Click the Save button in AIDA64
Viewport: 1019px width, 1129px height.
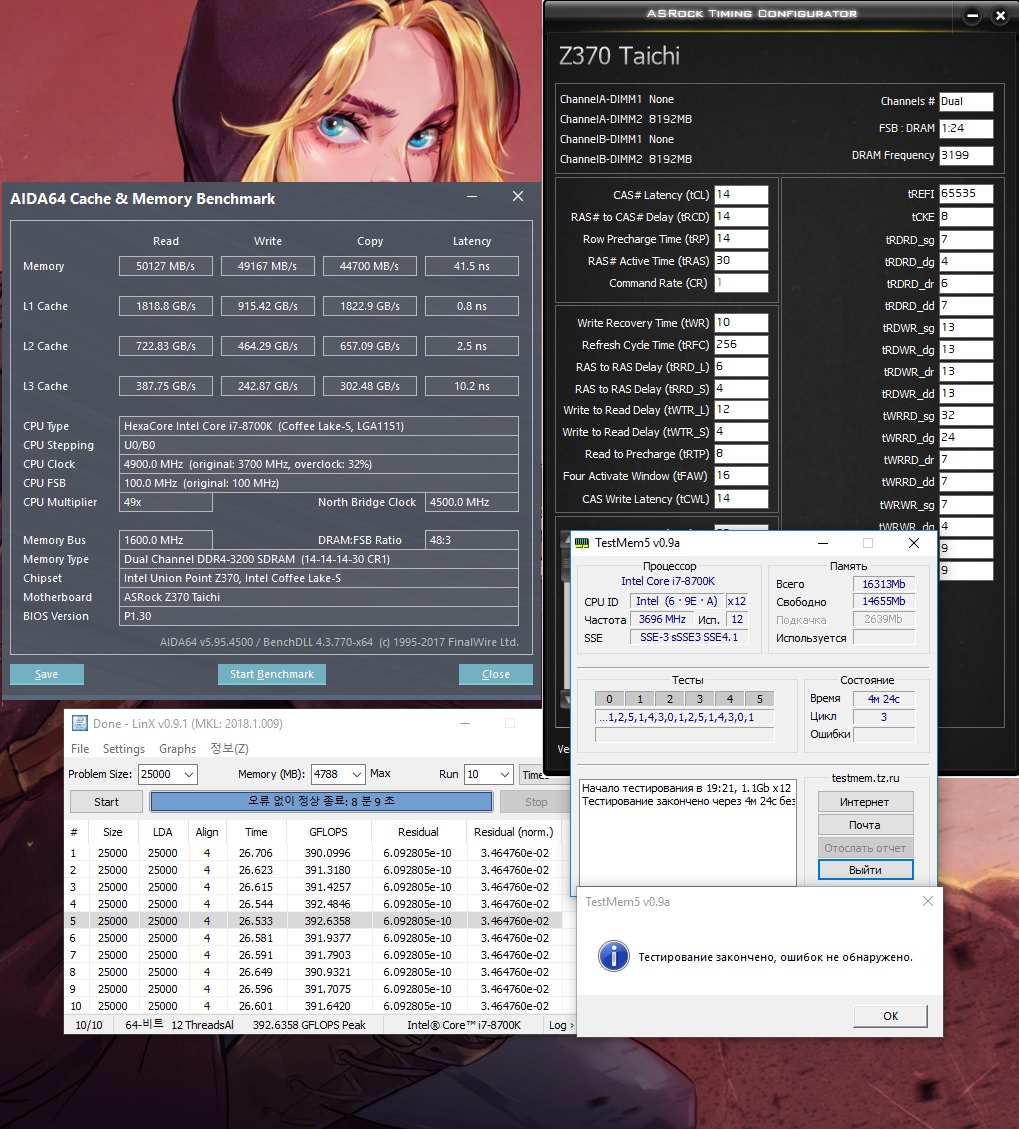tap(47, 674)
